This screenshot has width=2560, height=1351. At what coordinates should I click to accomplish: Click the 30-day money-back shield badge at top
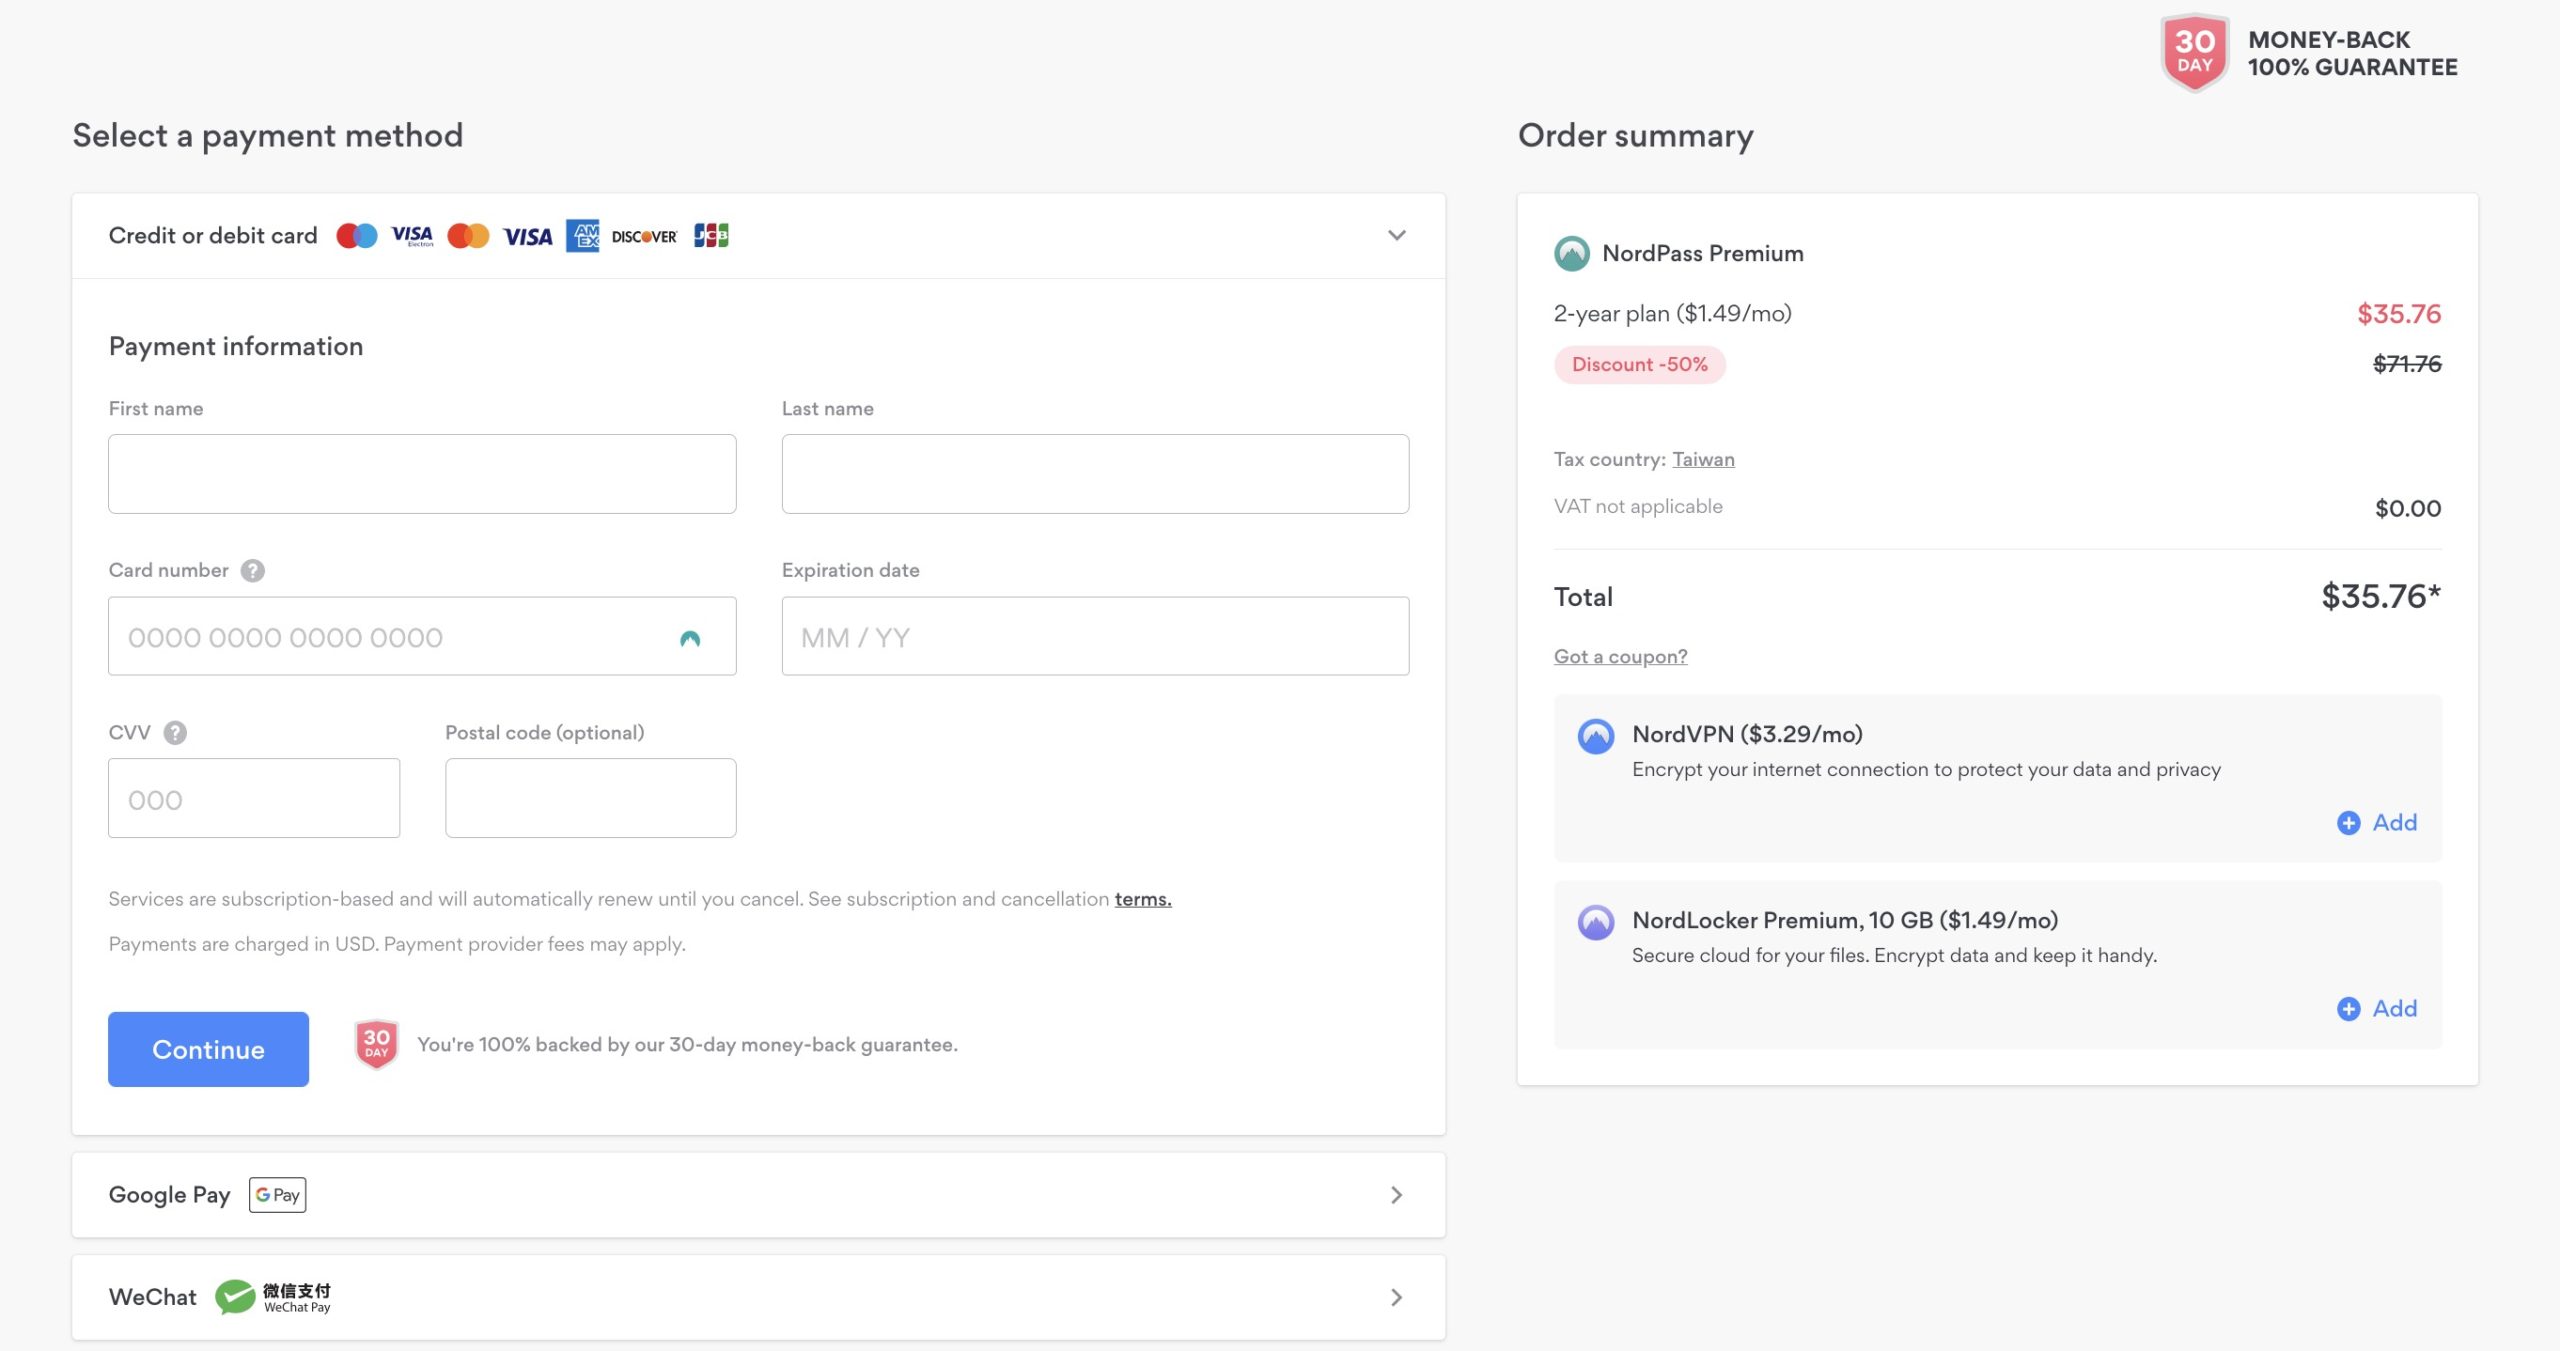(2194, 52)
